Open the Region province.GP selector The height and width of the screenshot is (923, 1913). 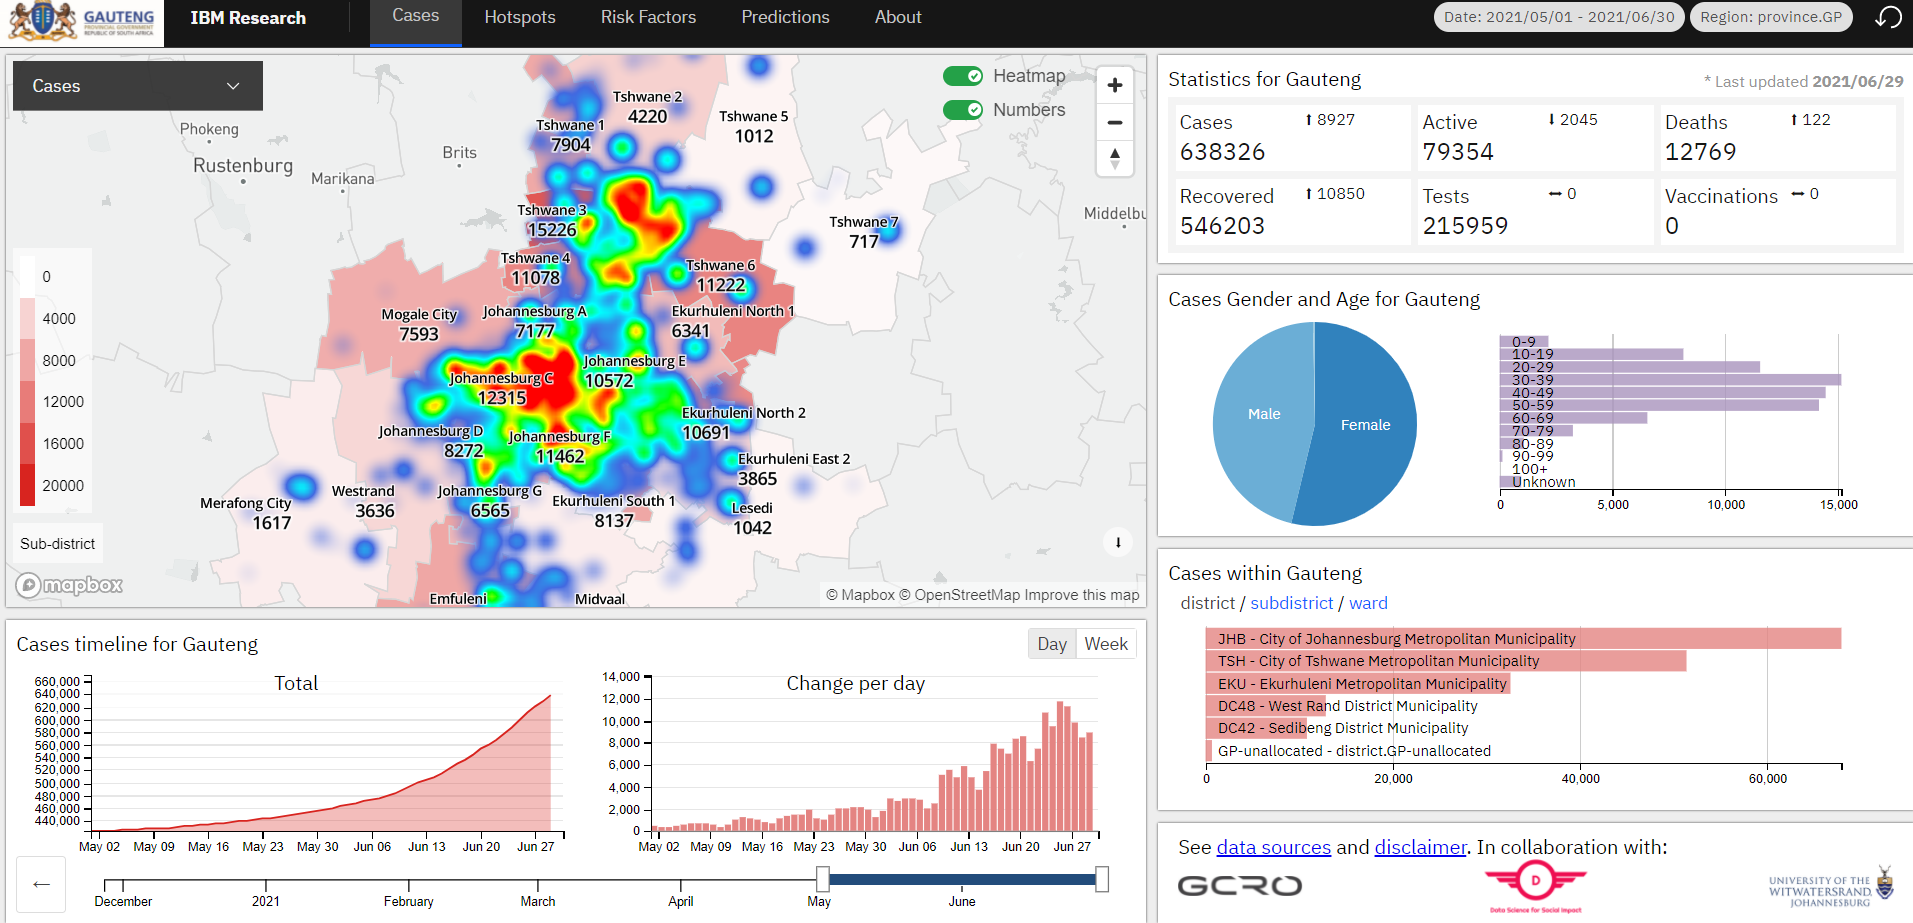[1771, 17]
